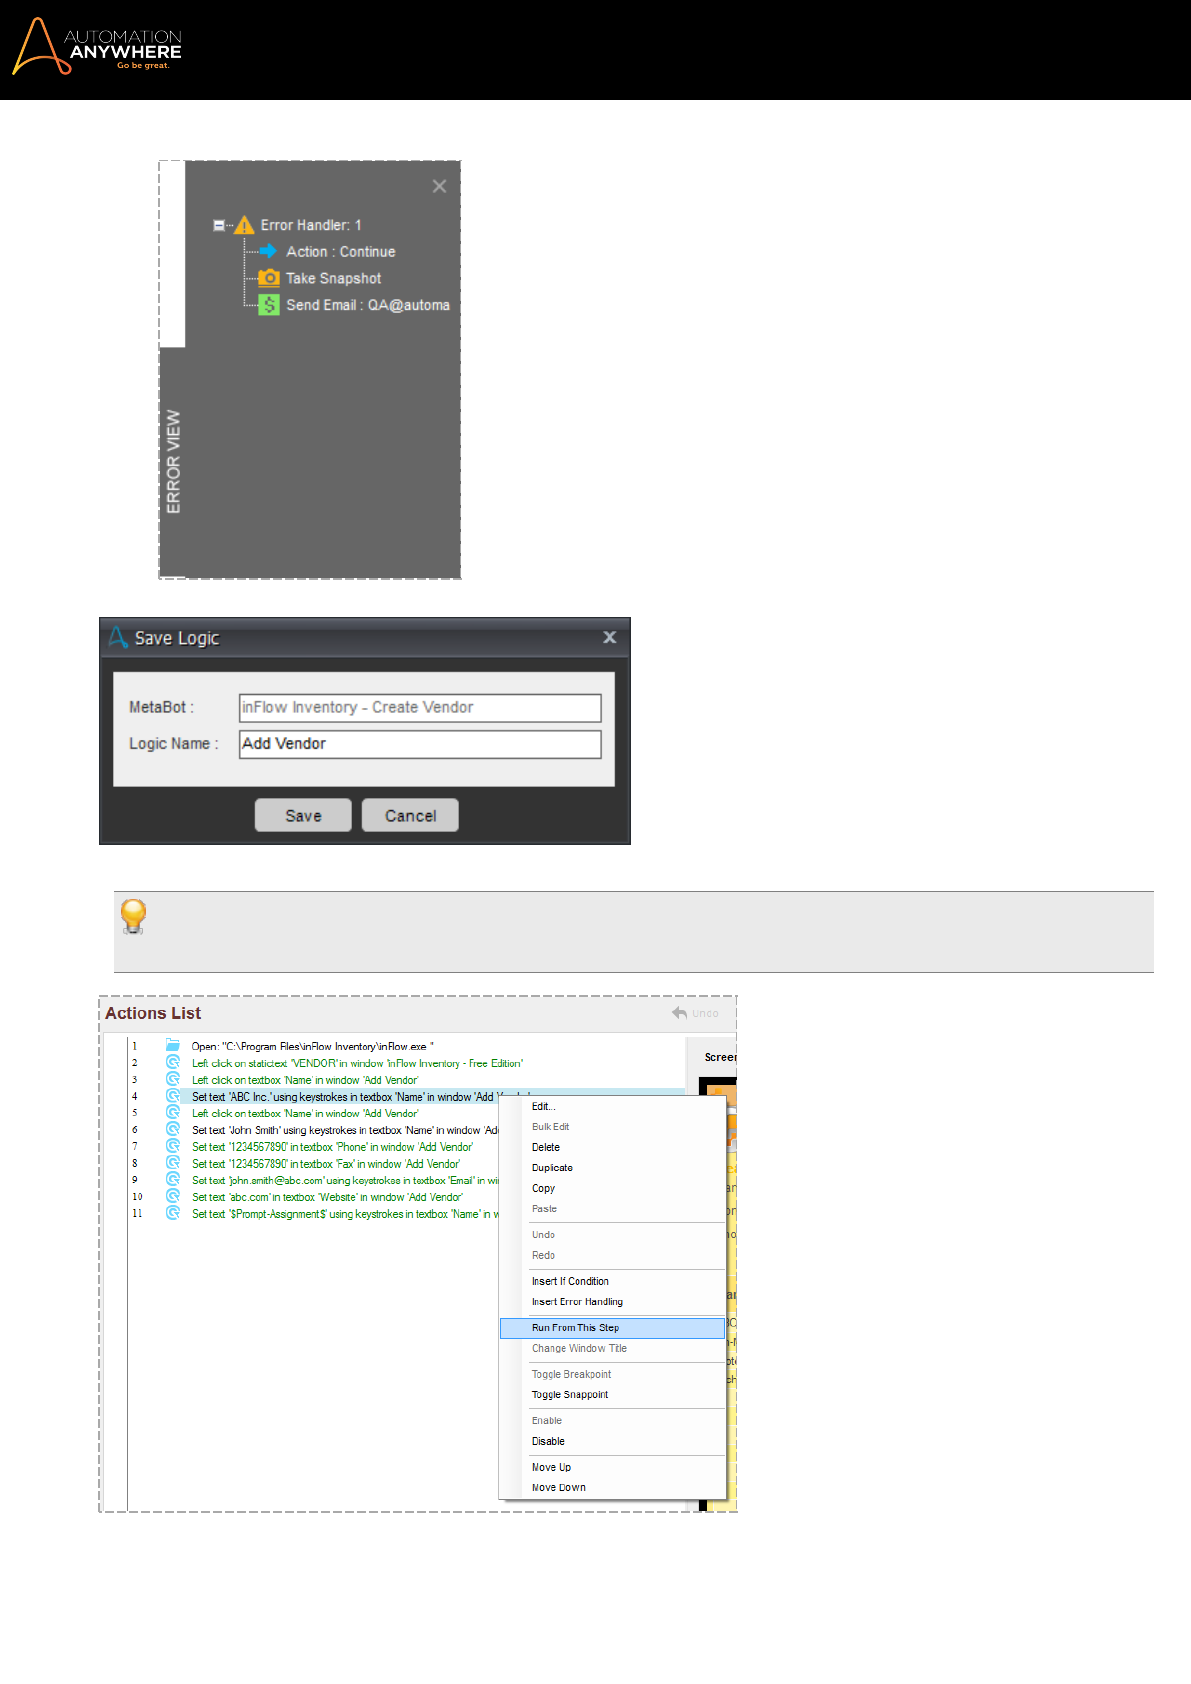Choose Move Down from the context menu
The image size is (1191, 1684).
(x=612, y=1488)
